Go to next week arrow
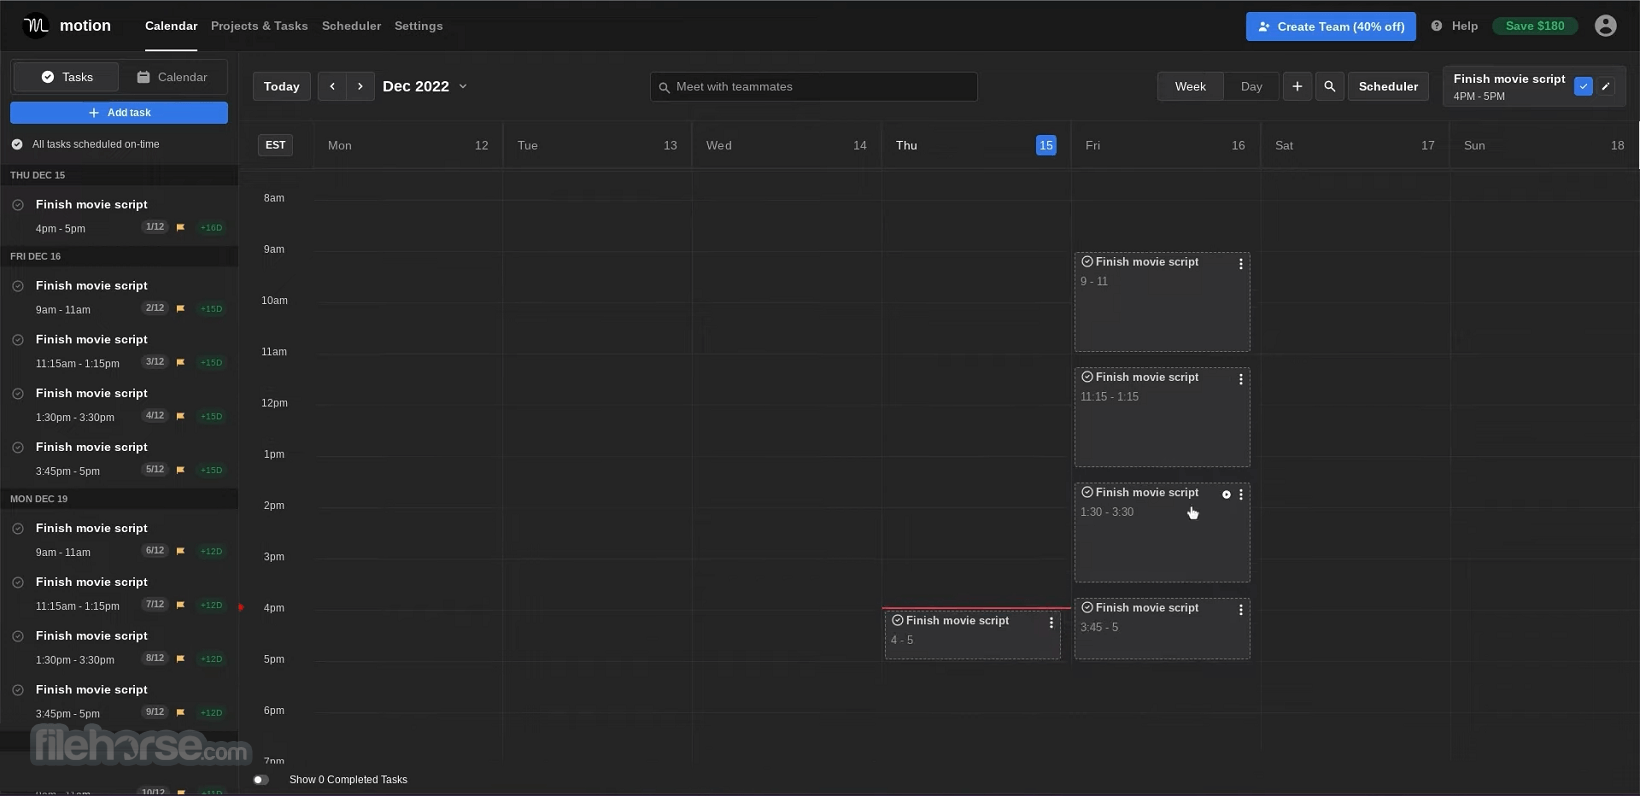 (x=360, y=87)
